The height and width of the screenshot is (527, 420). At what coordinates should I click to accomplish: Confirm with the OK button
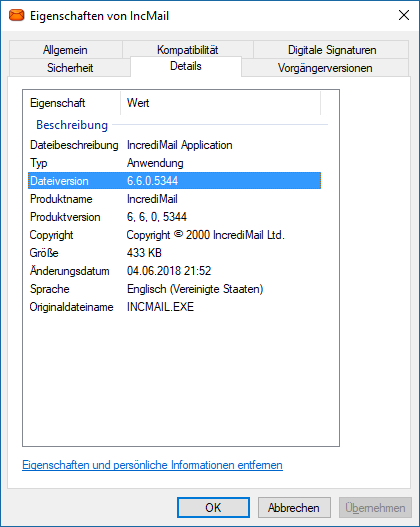pyautogui.click(x=213, y=508)
